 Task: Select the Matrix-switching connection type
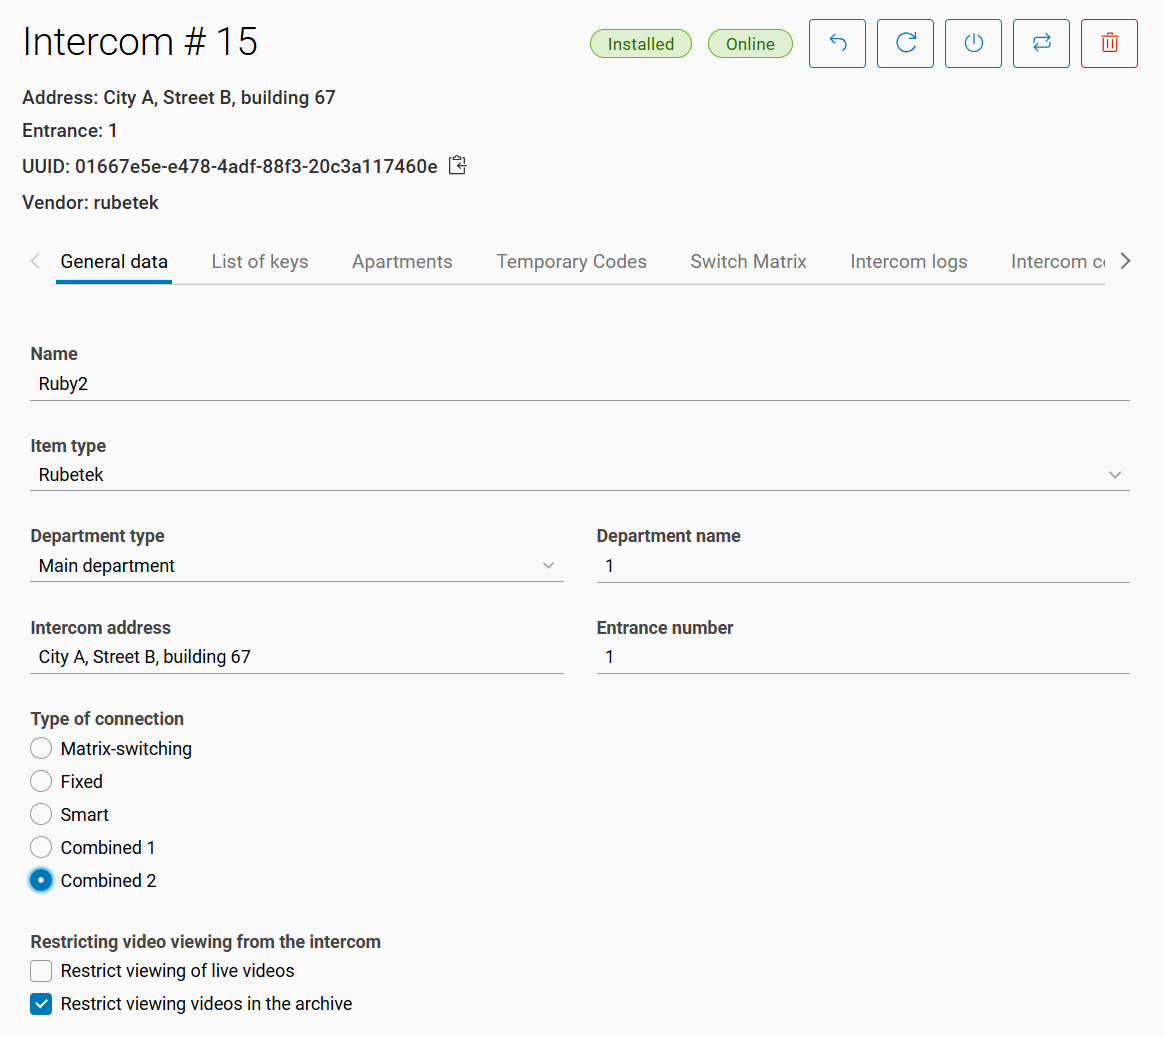[41, 749]
